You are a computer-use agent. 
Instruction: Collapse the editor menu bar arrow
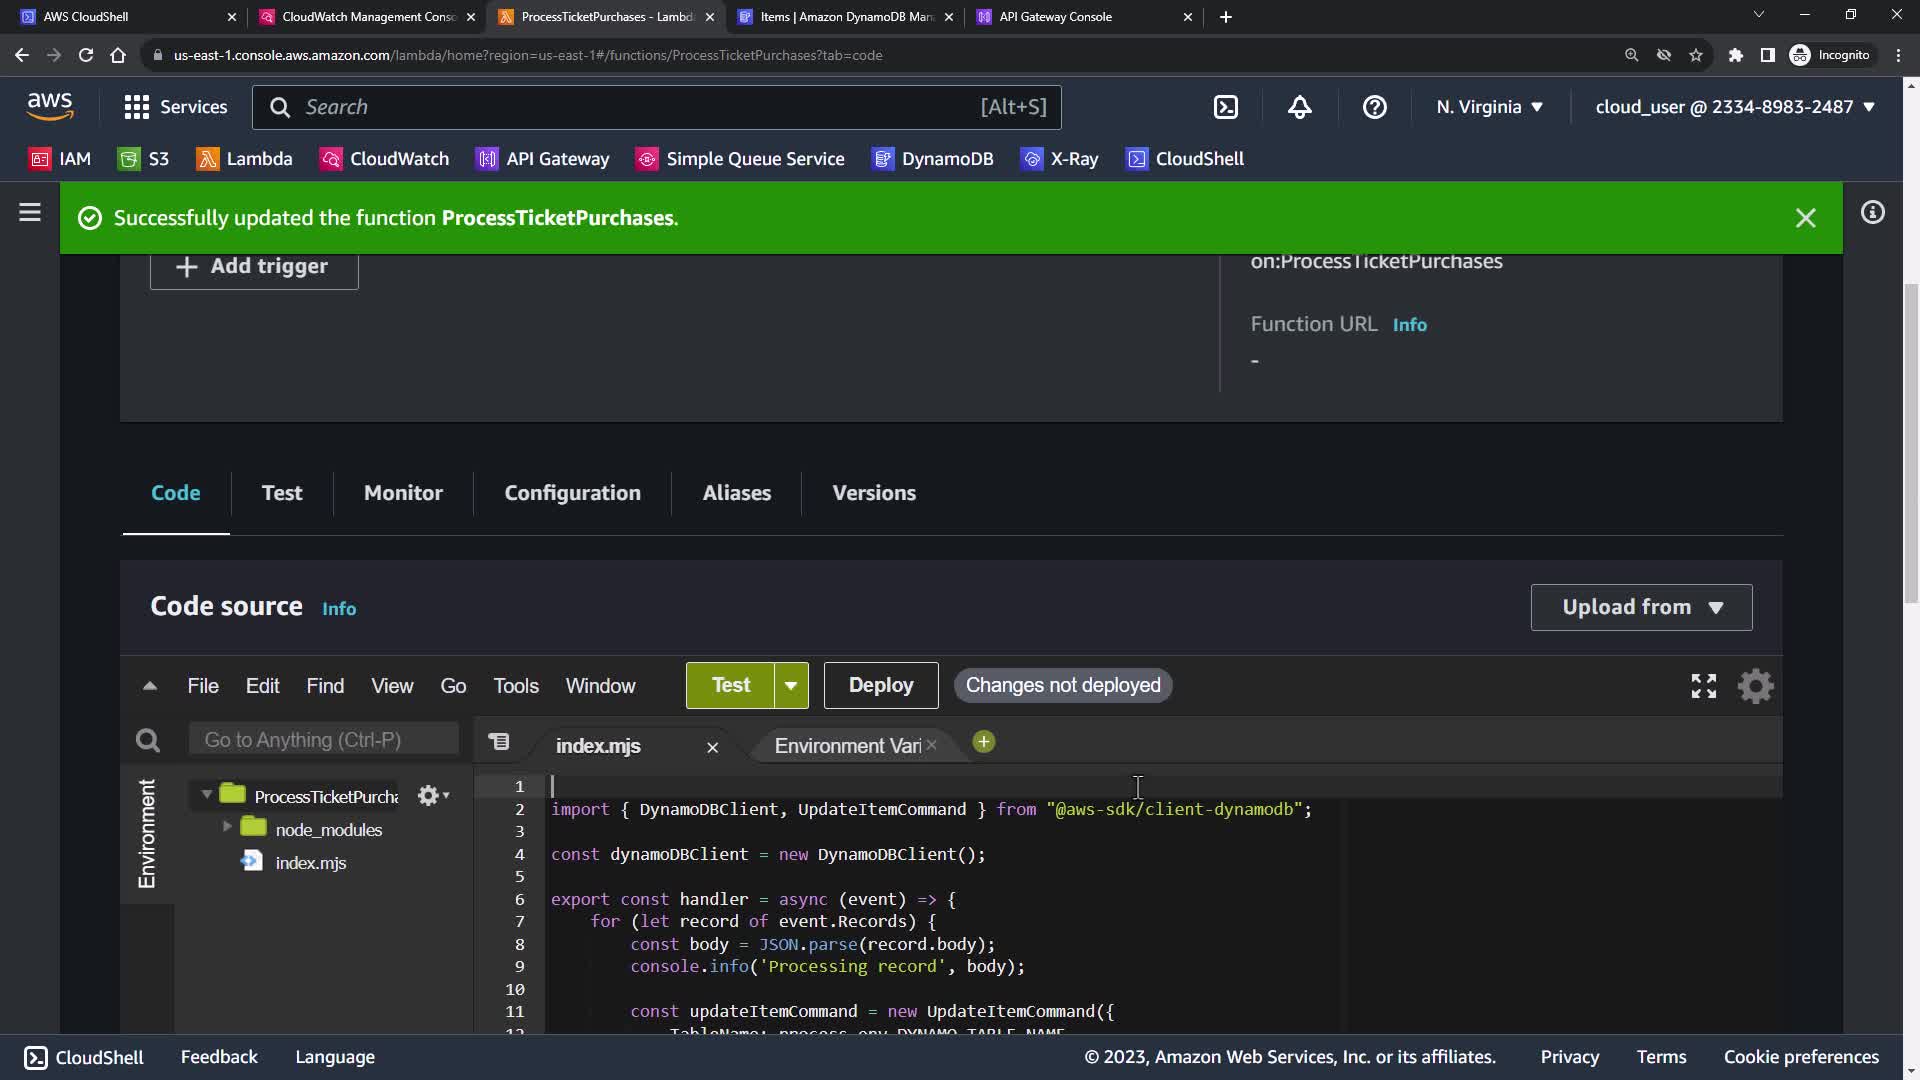point(150,686)
